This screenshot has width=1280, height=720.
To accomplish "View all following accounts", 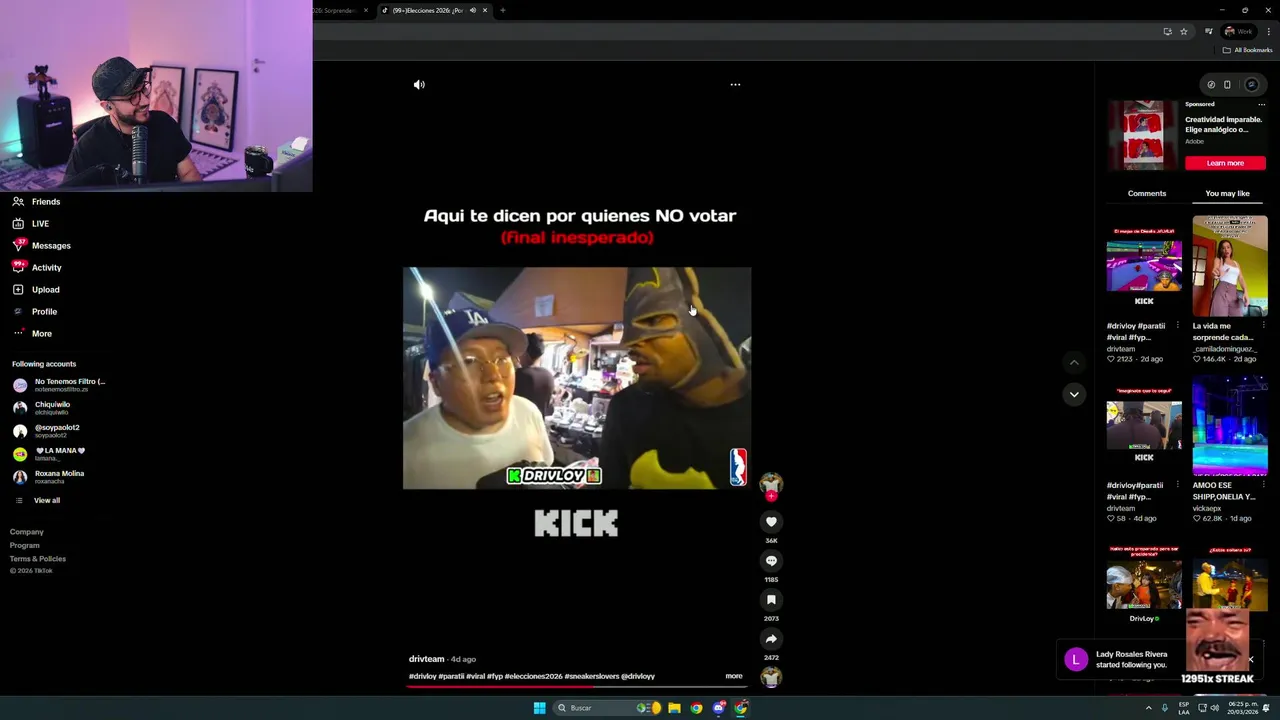I will point(37,500).
